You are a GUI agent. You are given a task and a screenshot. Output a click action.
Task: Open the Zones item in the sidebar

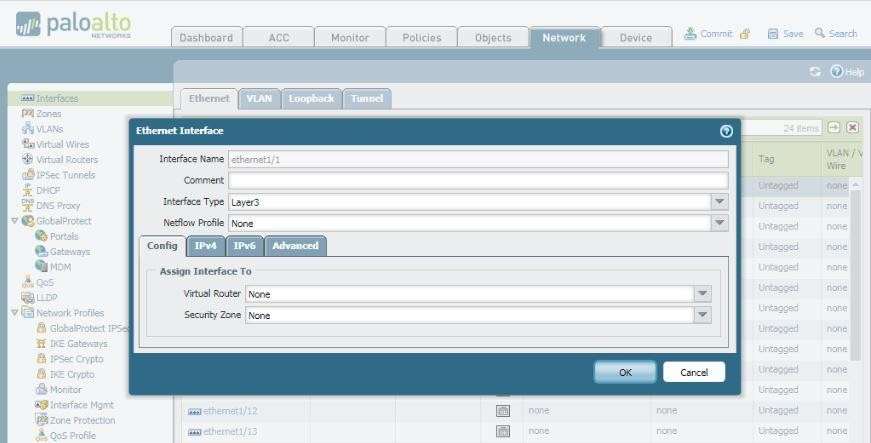(28, 114)
